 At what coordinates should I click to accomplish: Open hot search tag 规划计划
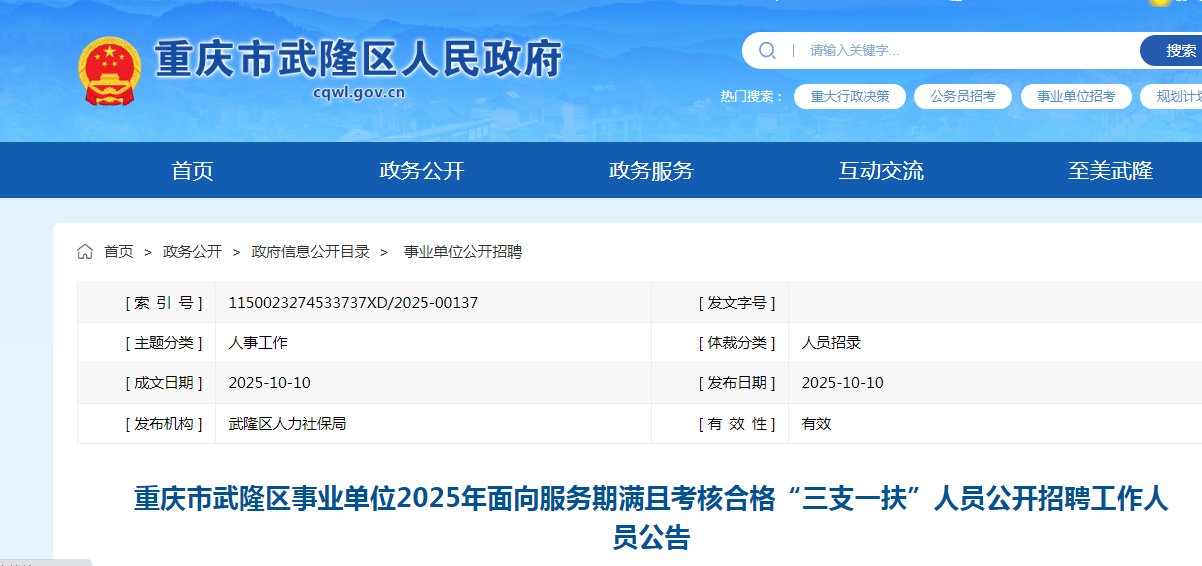click(1178, 96)
